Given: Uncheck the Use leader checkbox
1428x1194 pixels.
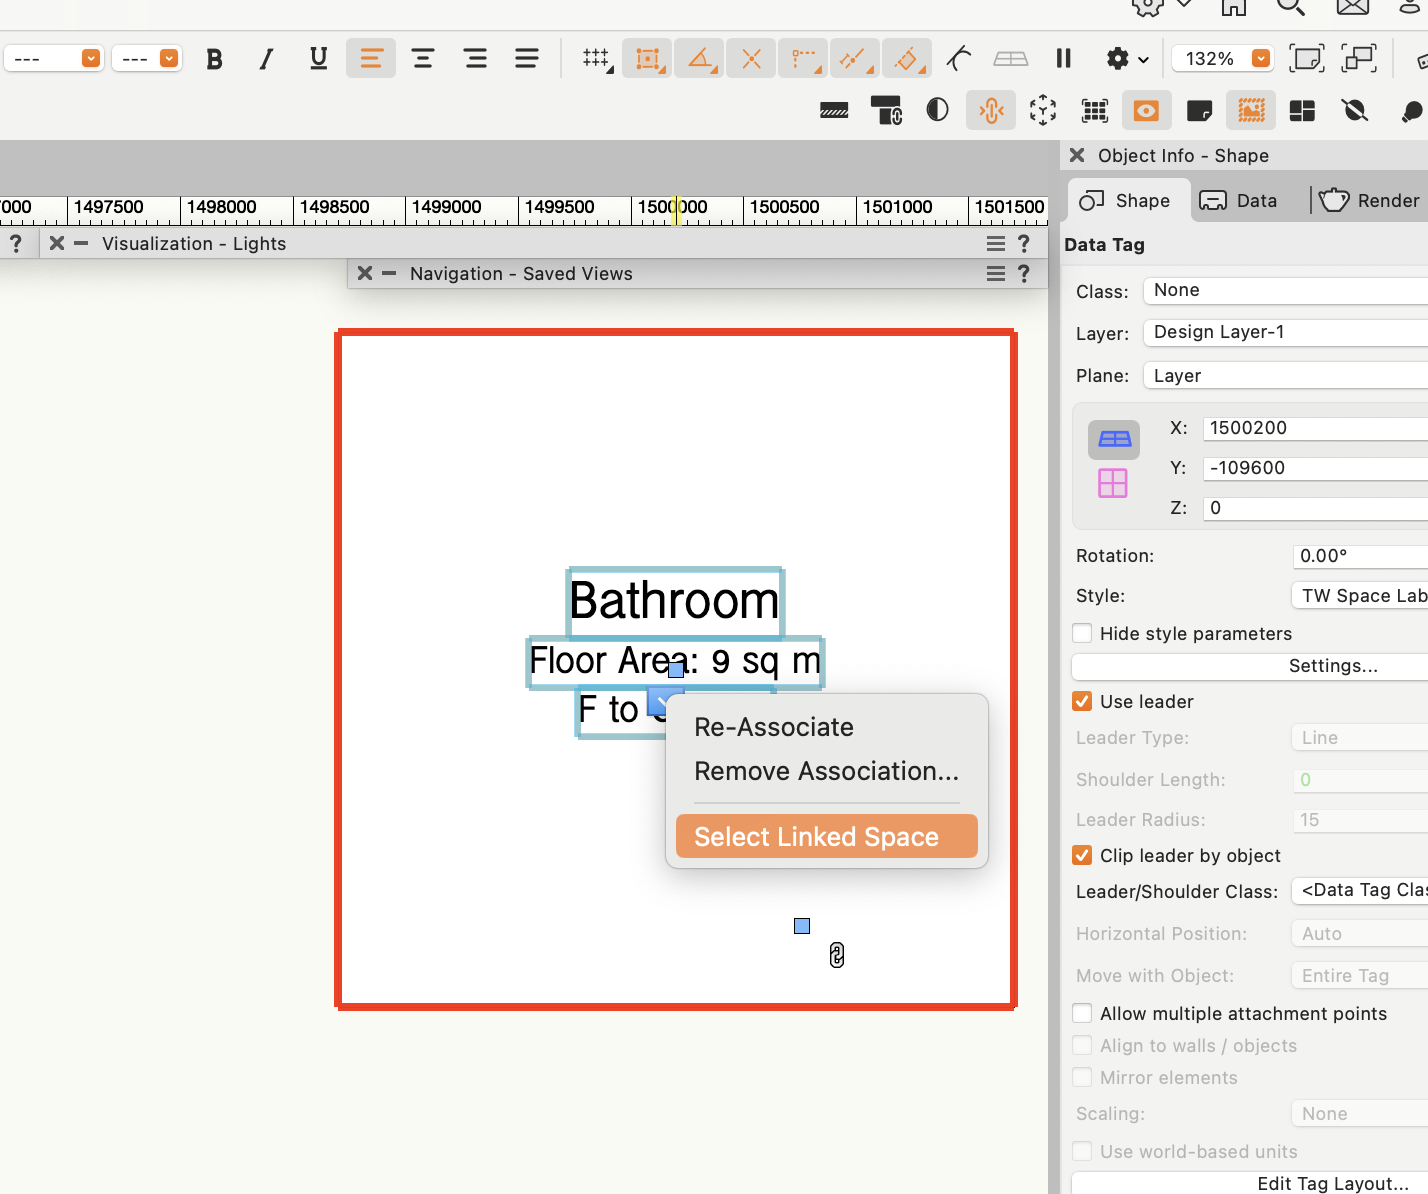Looking at the screenshot, I should coord(1082,701).
